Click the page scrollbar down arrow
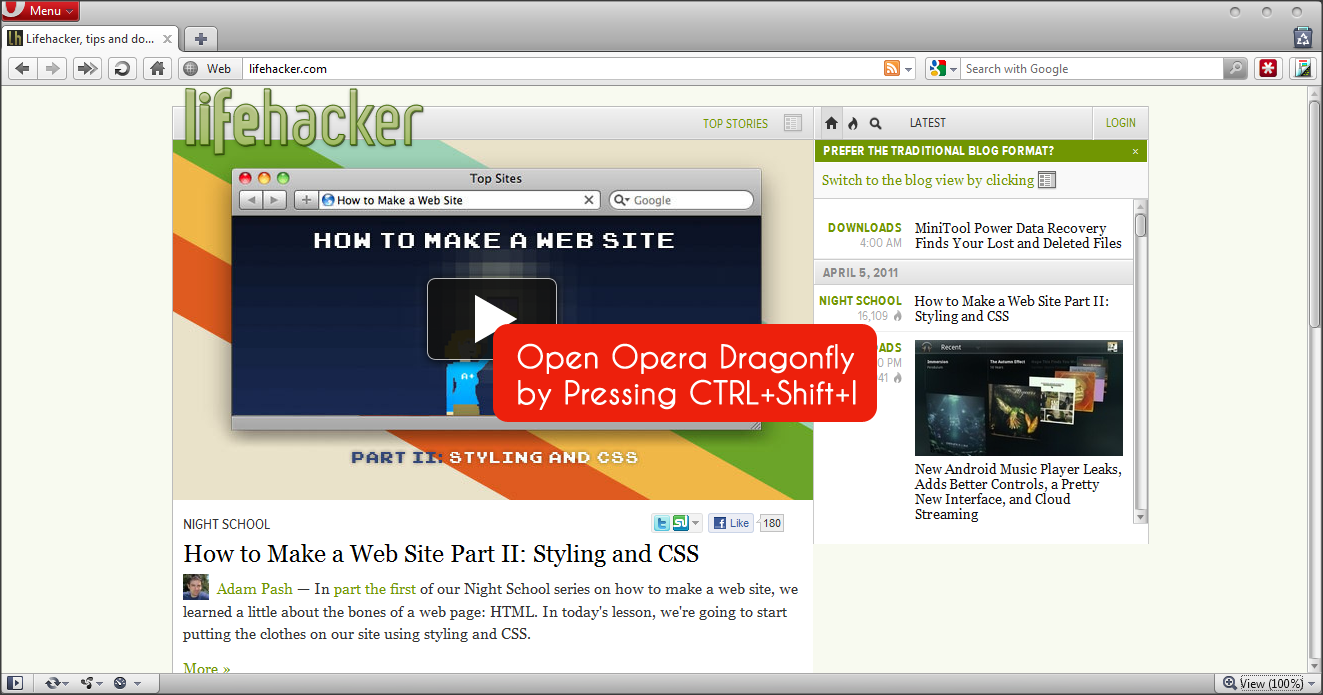1323x695 pixels. pos(1314,665)
